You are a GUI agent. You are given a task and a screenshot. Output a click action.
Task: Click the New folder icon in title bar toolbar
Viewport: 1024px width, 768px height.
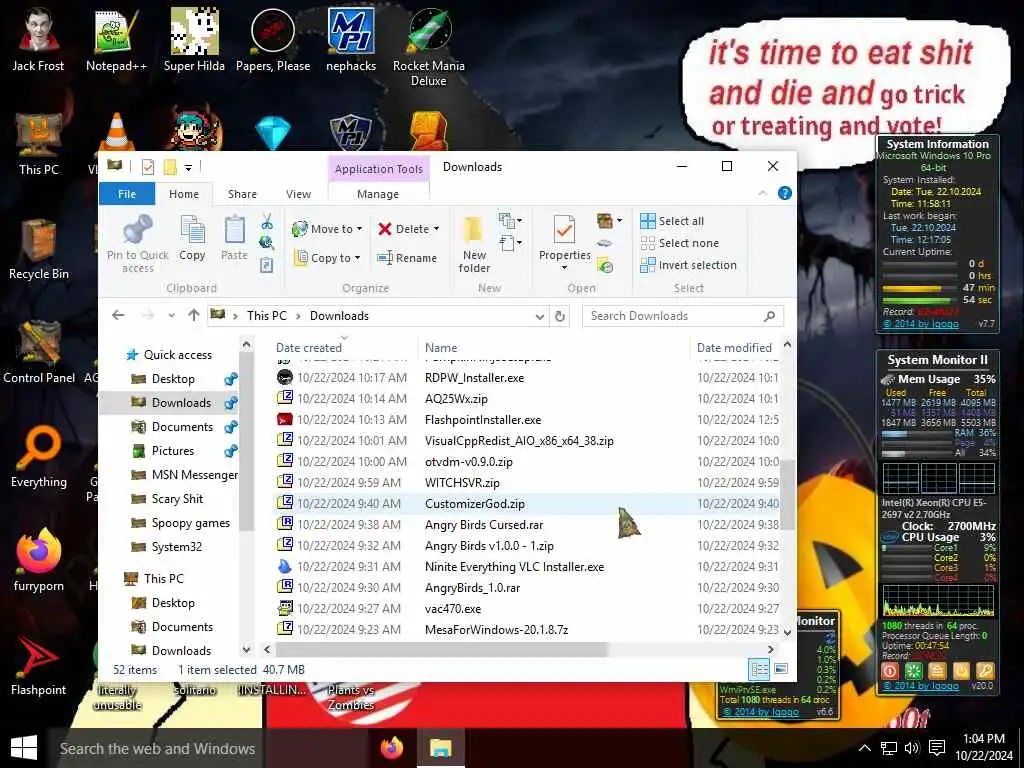click(170, 167)
